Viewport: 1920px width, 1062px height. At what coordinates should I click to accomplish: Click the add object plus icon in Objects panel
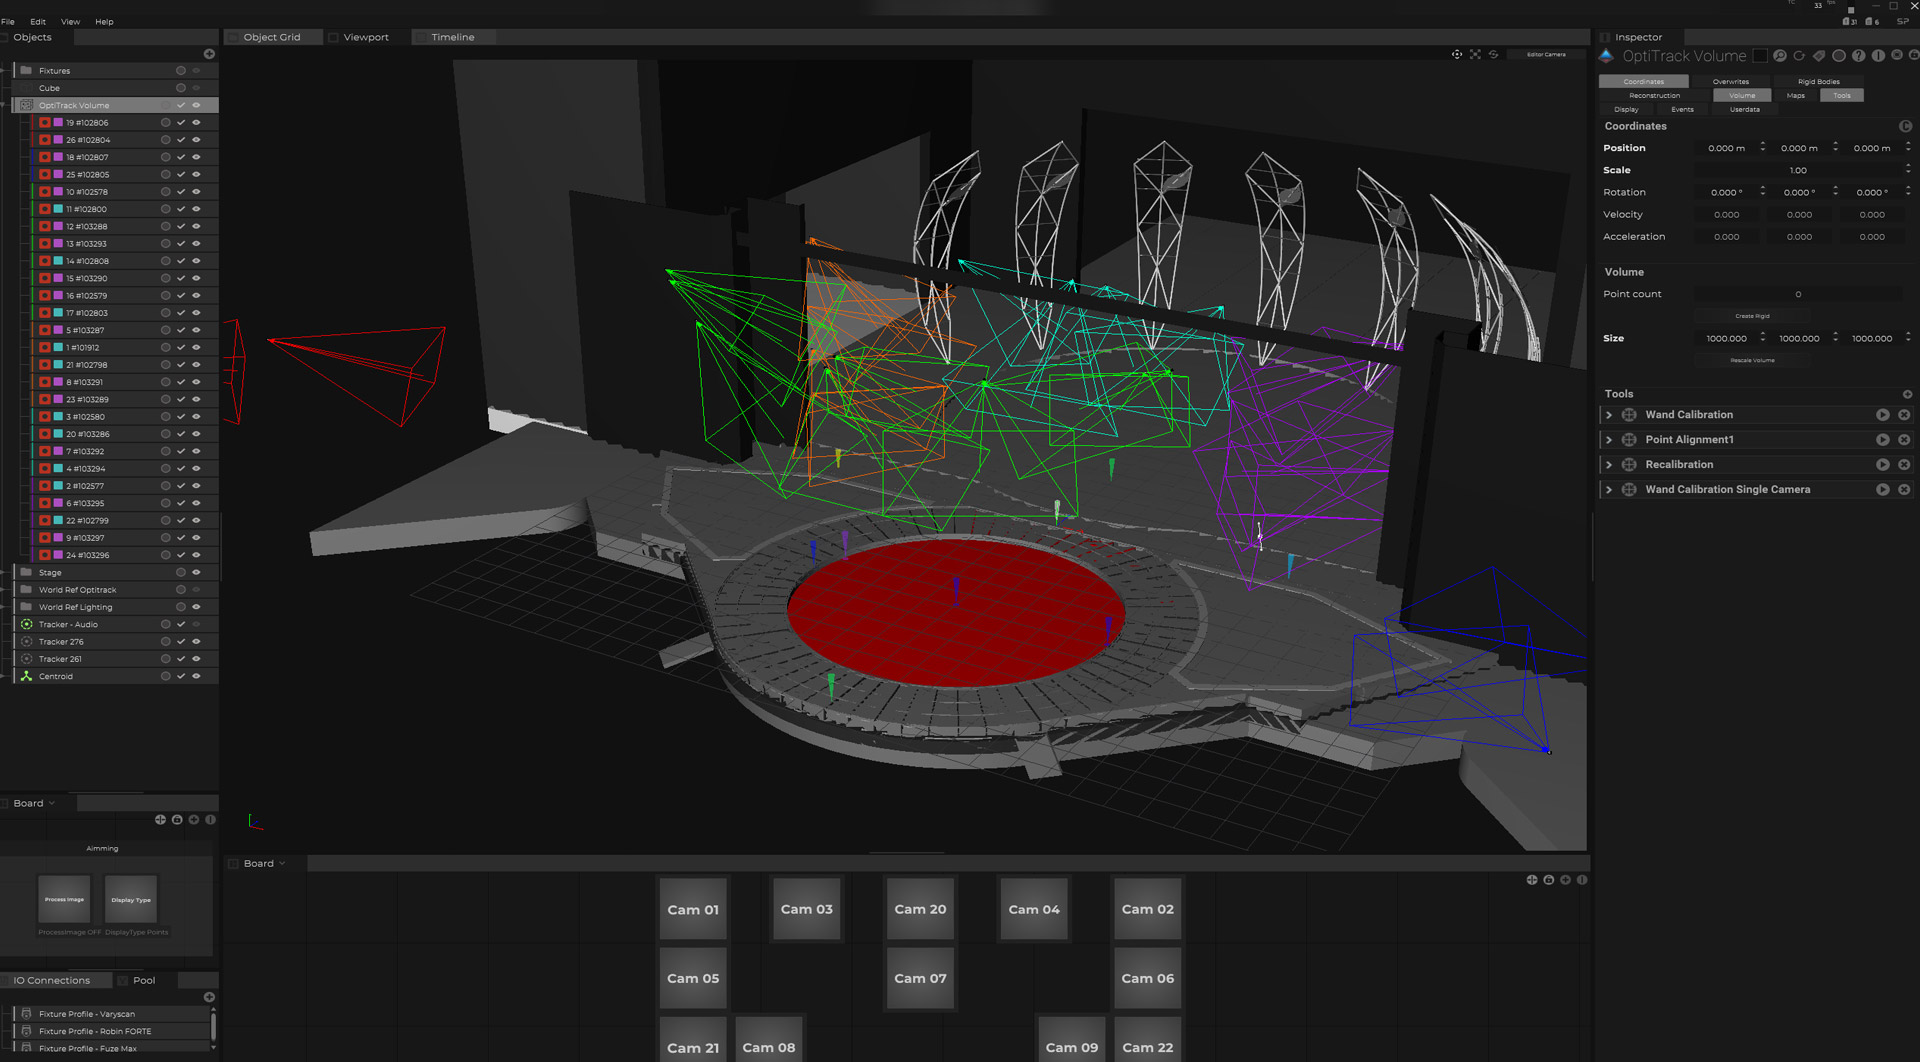(x=209, y=54)
